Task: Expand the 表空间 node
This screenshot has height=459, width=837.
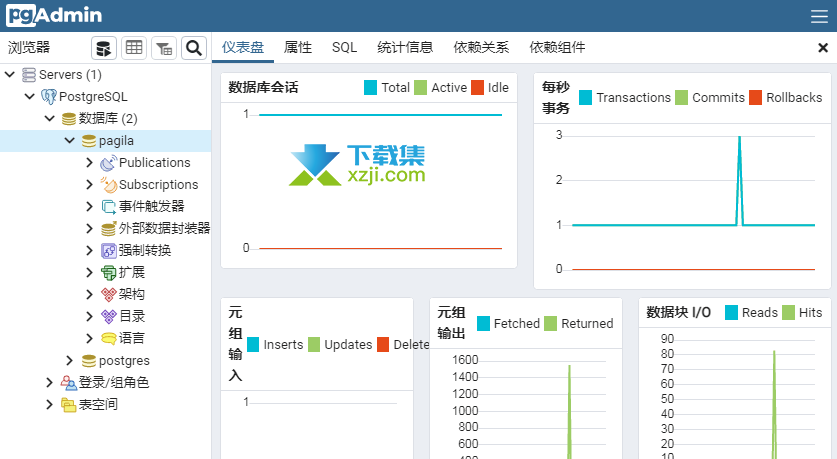Action: [x=49, y=404]
